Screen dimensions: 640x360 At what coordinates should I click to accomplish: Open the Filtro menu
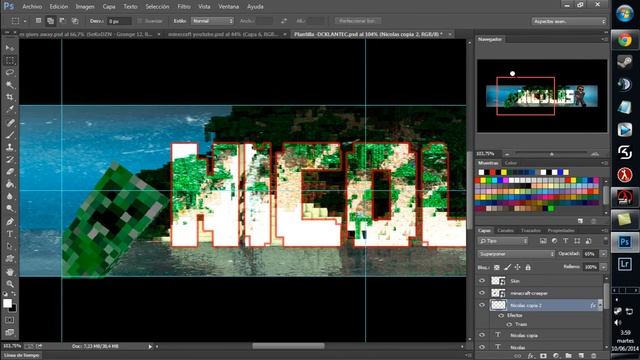(x=184, y=7)
